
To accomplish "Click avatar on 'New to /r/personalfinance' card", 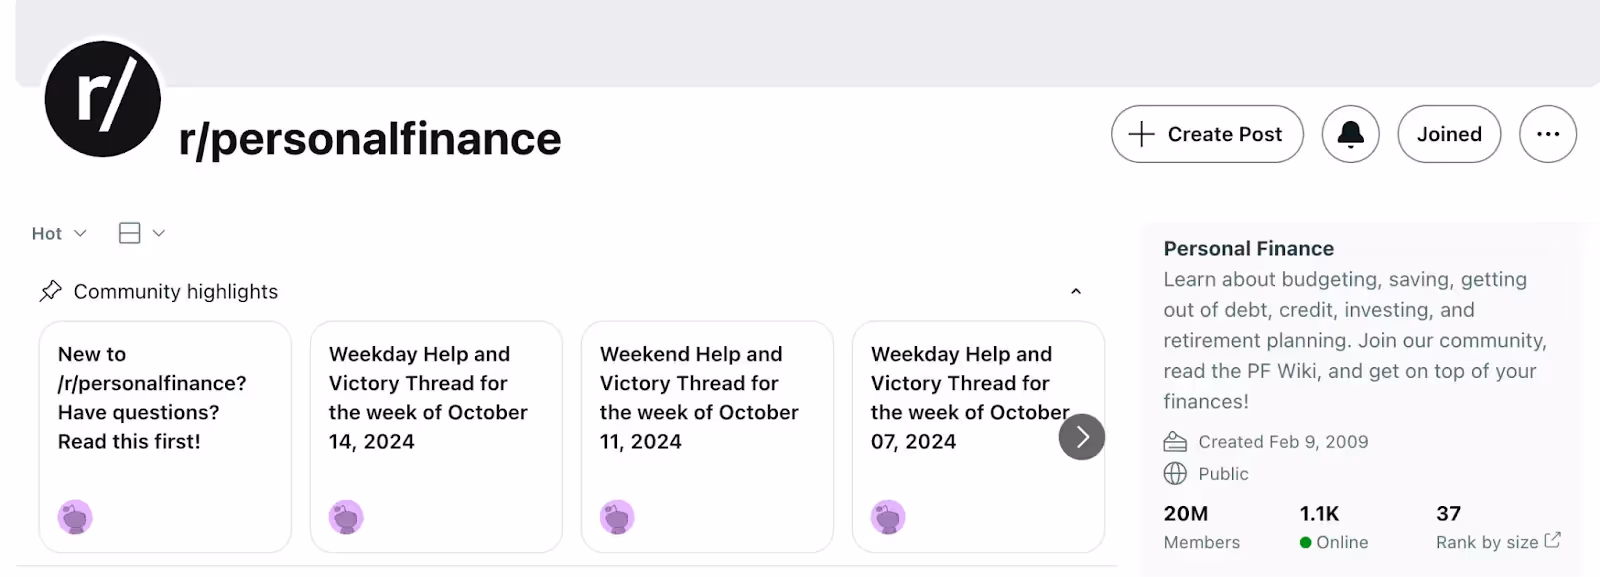I will click(x=75, y=517).
